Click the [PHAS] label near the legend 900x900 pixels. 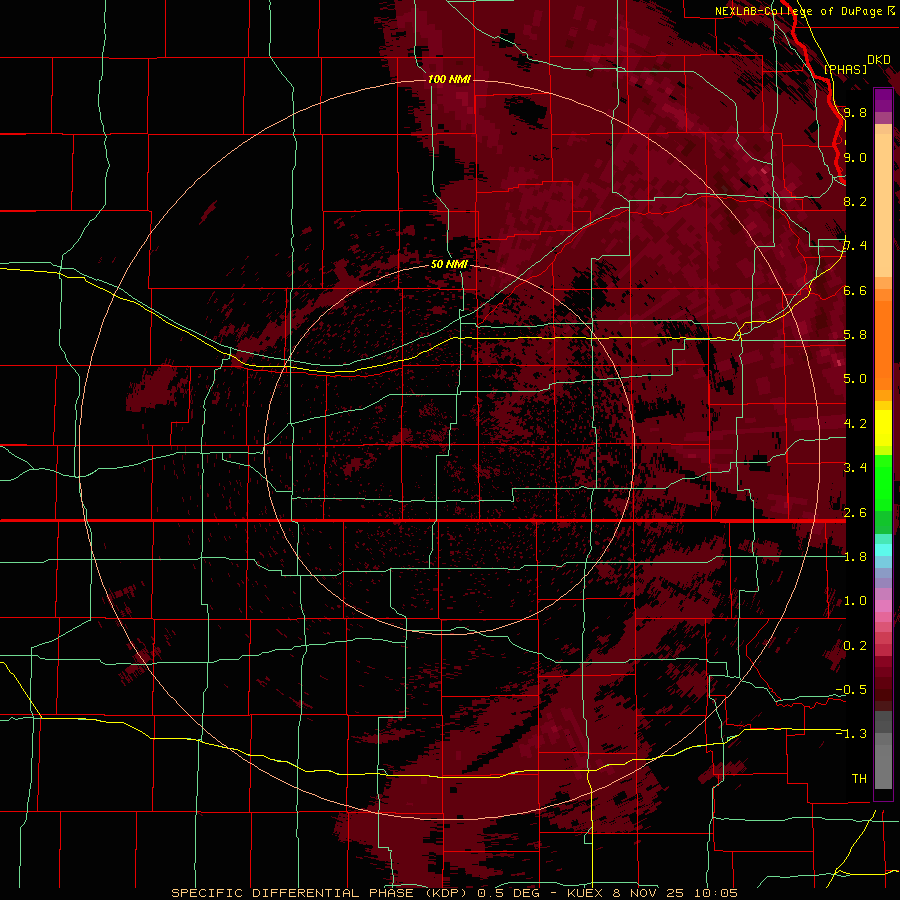pos(845,69)
